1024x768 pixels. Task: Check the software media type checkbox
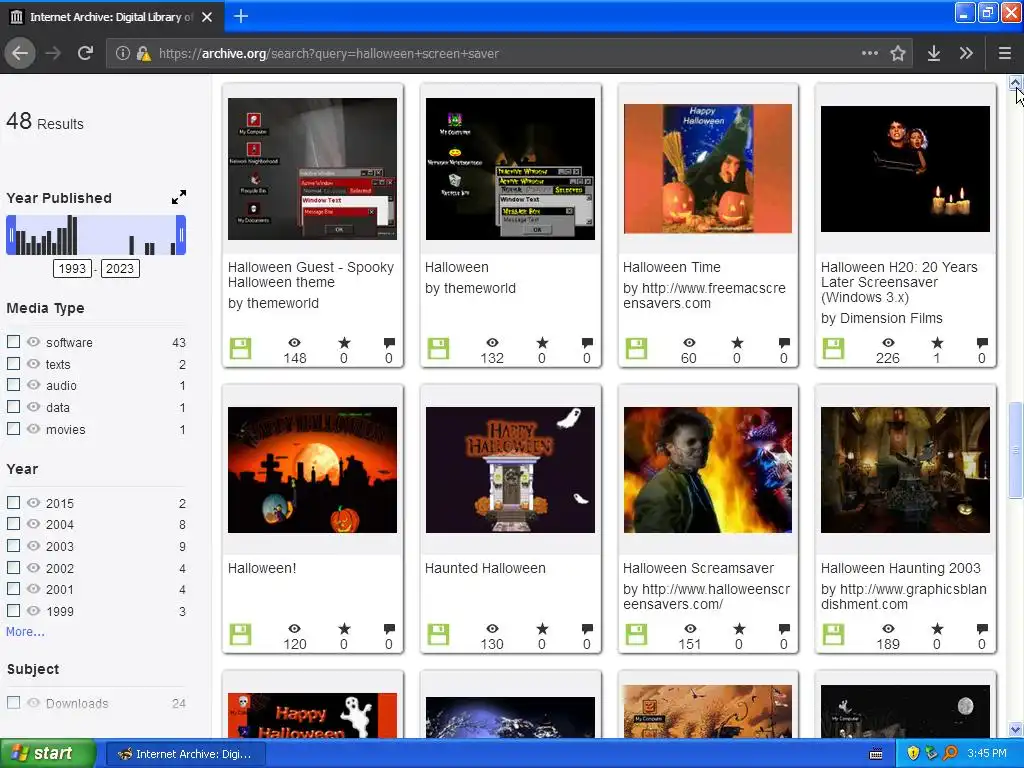point(13,342)
